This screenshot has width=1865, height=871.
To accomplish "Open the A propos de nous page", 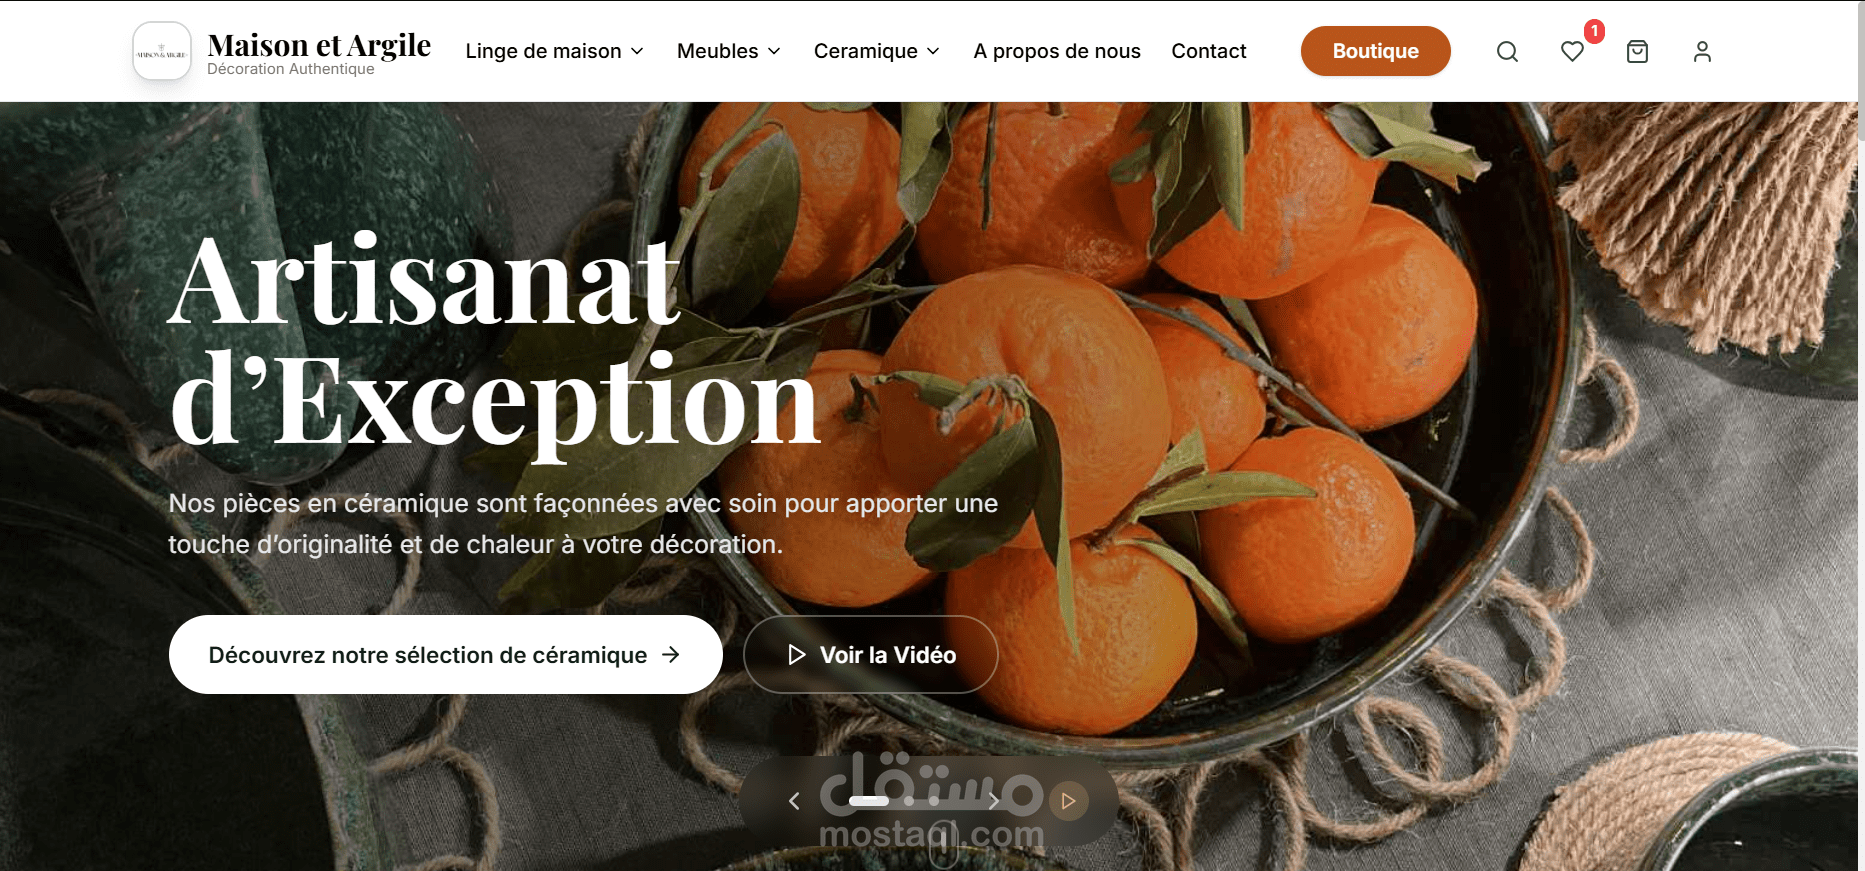I will click(x=1057, y=51).
